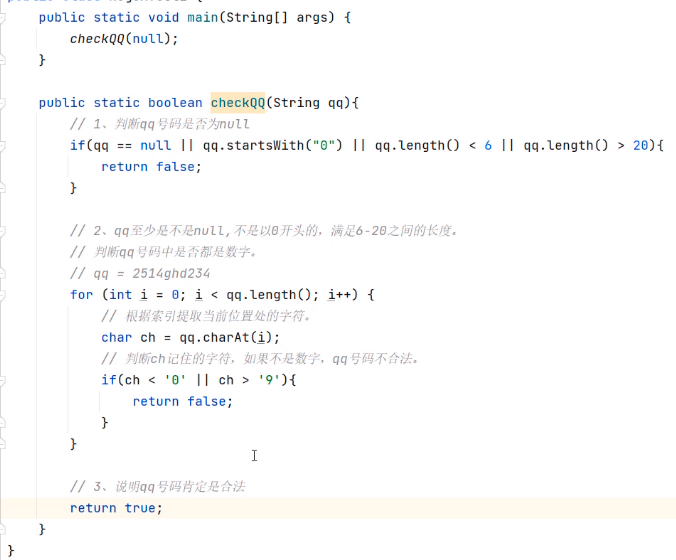Click the return true statement
This screenshot has width=676, height=560.
tap(116, 508)
